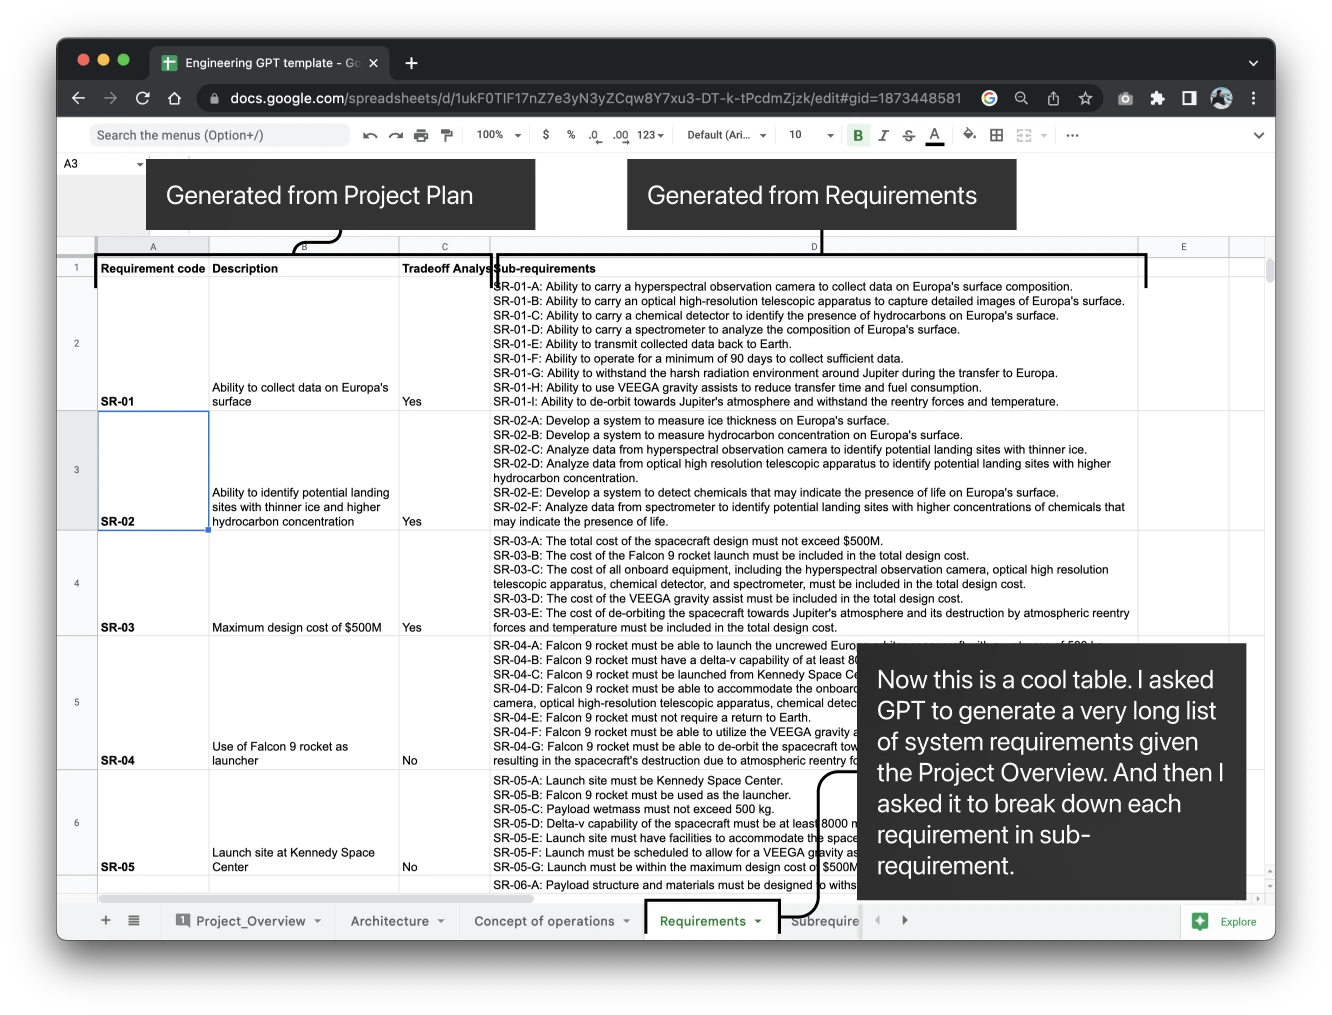Open Chrome's side panel icon

click(x=1189, y=98)
